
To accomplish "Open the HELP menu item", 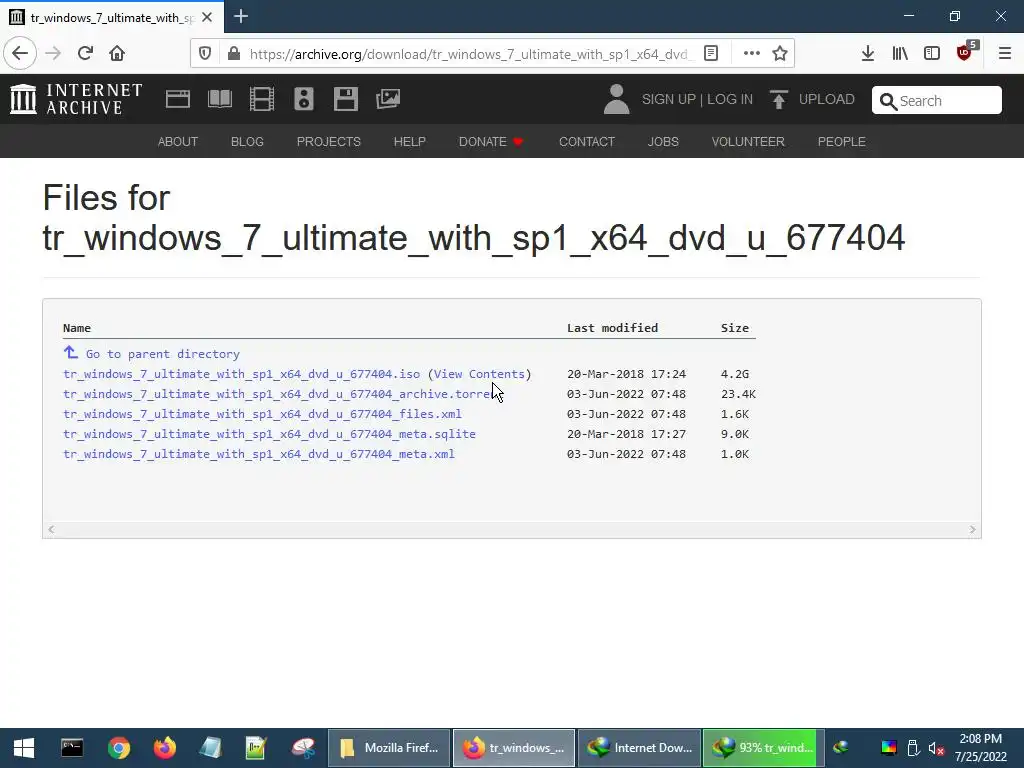I will 409,142.
